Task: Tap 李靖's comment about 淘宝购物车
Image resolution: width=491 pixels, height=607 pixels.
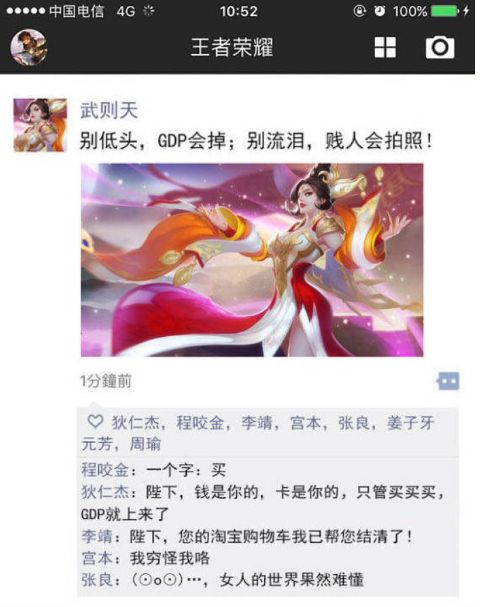Action: coord(247,537)
